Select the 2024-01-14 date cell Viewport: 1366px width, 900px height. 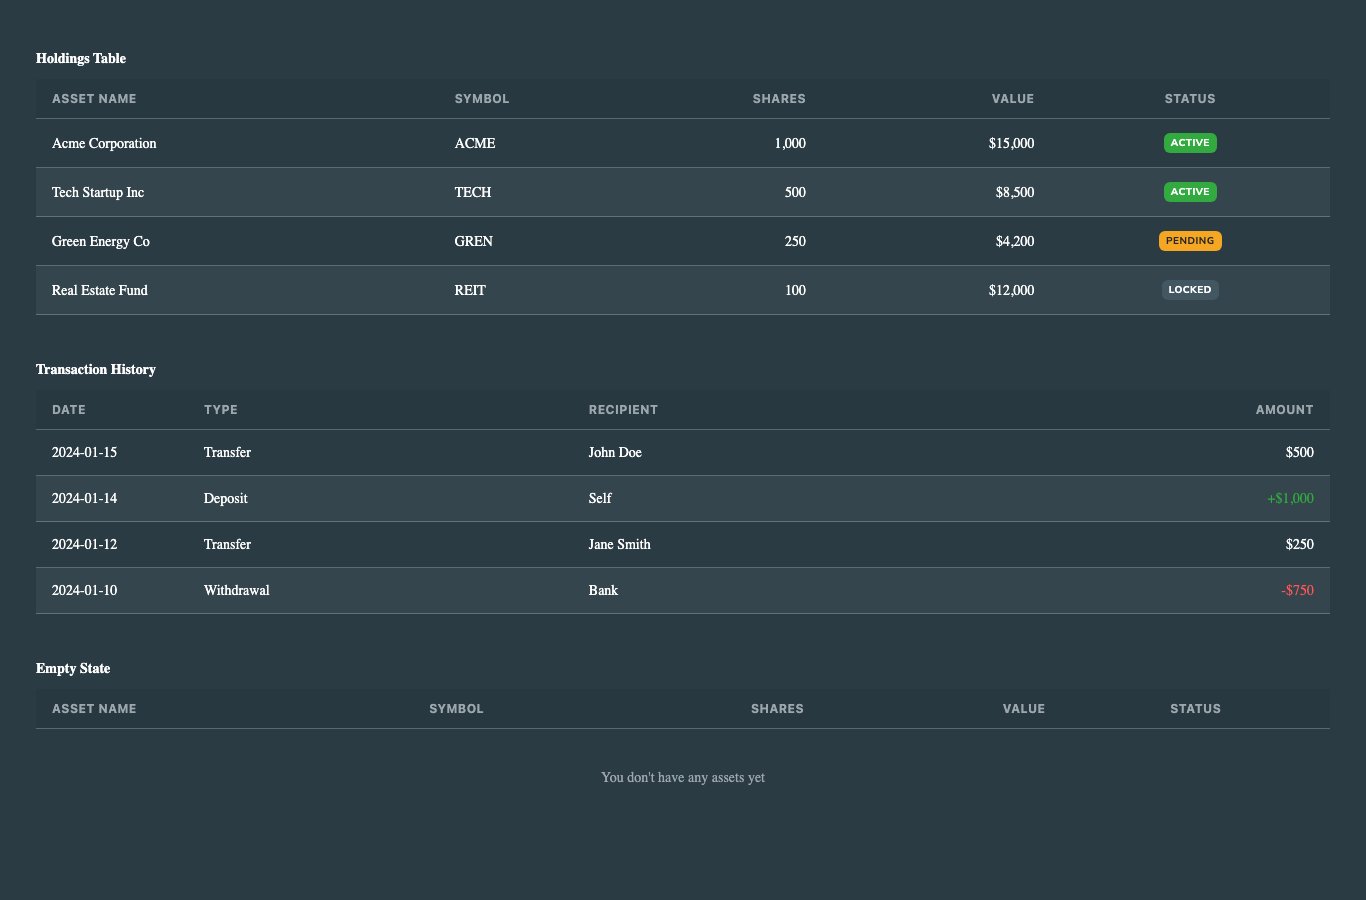point(84,498)
